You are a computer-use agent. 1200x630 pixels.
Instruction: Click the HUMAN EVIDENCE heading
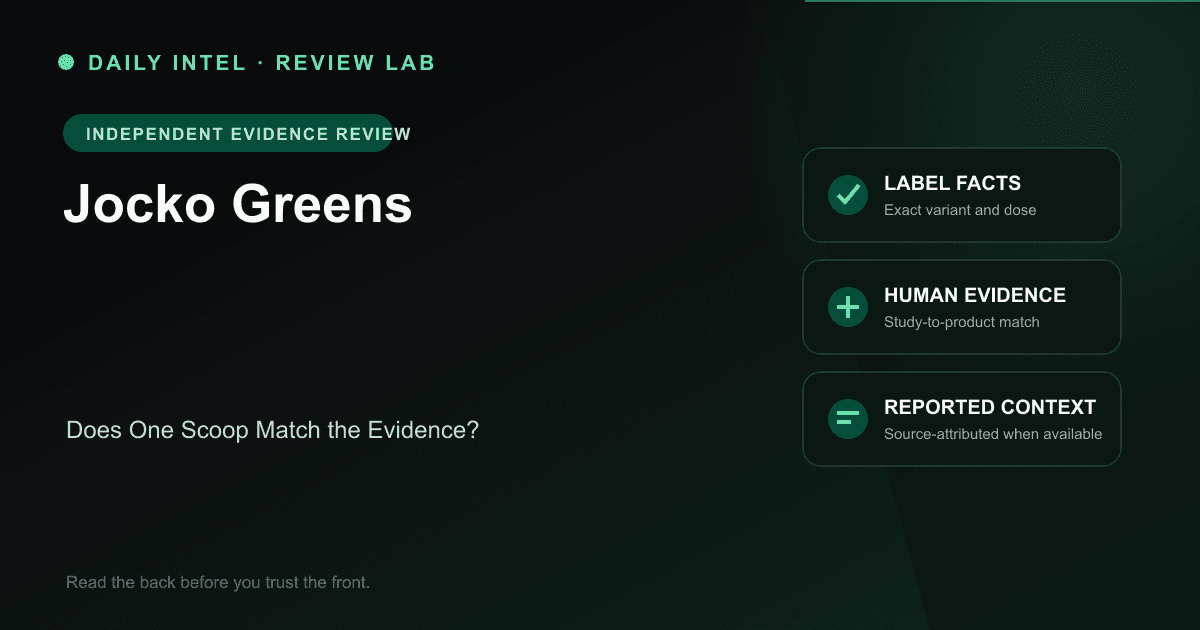(975, 296)
